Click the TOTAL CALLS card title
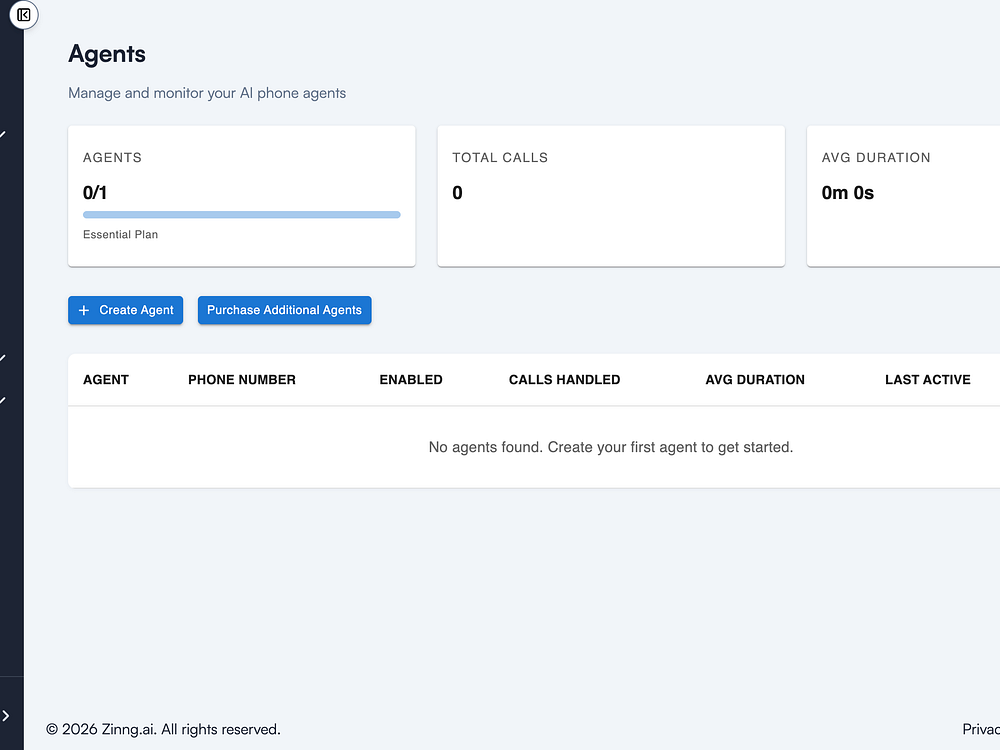The image size is (1000, 750). point(500,158)
